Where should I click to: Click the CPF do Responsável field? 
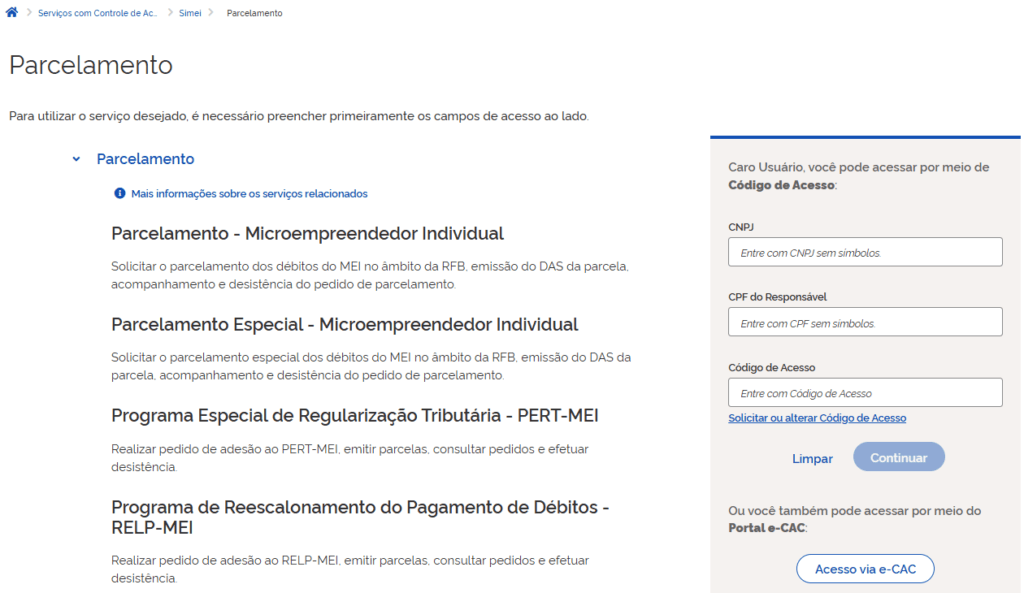click(x=865, y=322)
